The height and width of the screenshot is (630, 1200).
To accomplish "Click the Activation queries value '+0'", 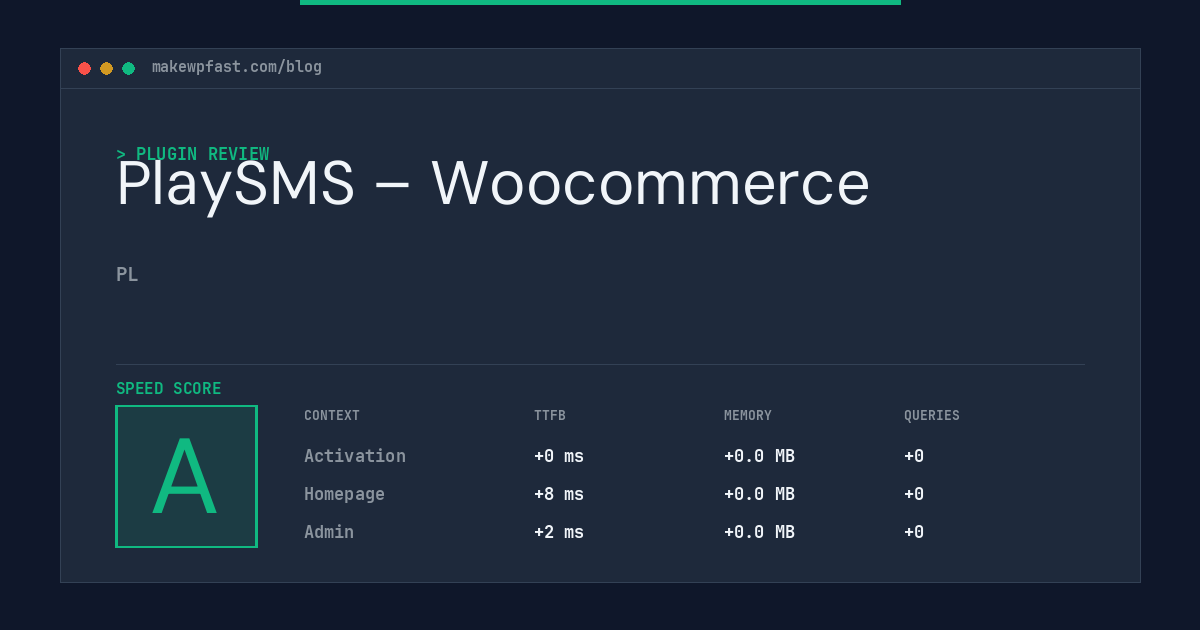I will point(914,456).
